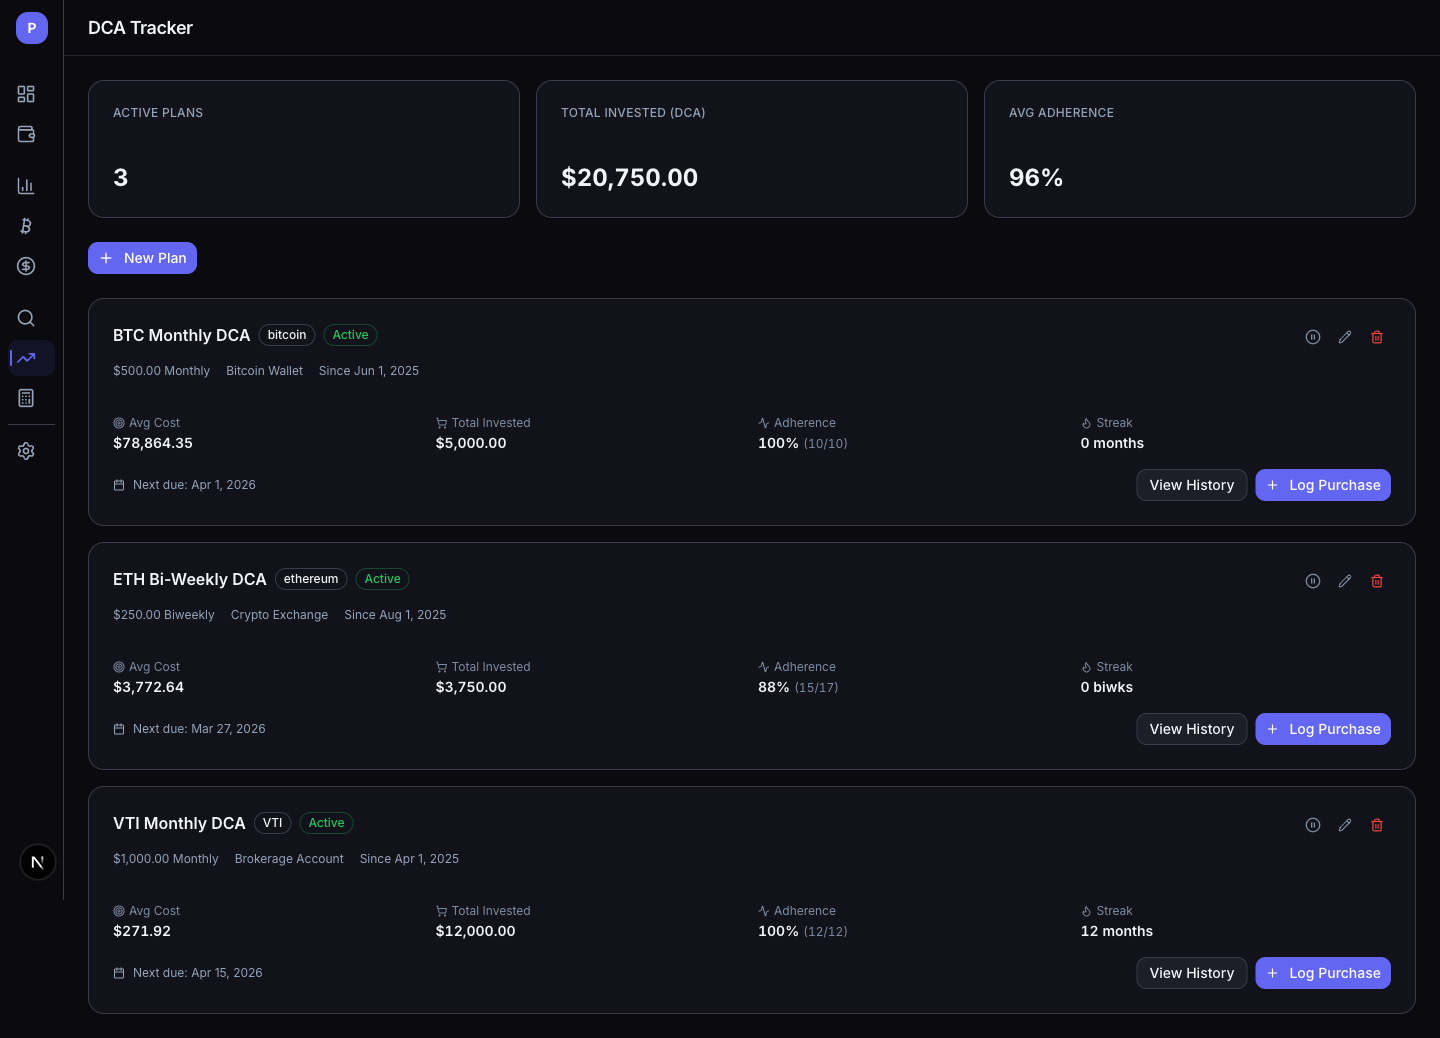This screenshot has height=1038, width=1440.
Task: Open the wallet icon in sidebar
Action: [26, 134]
